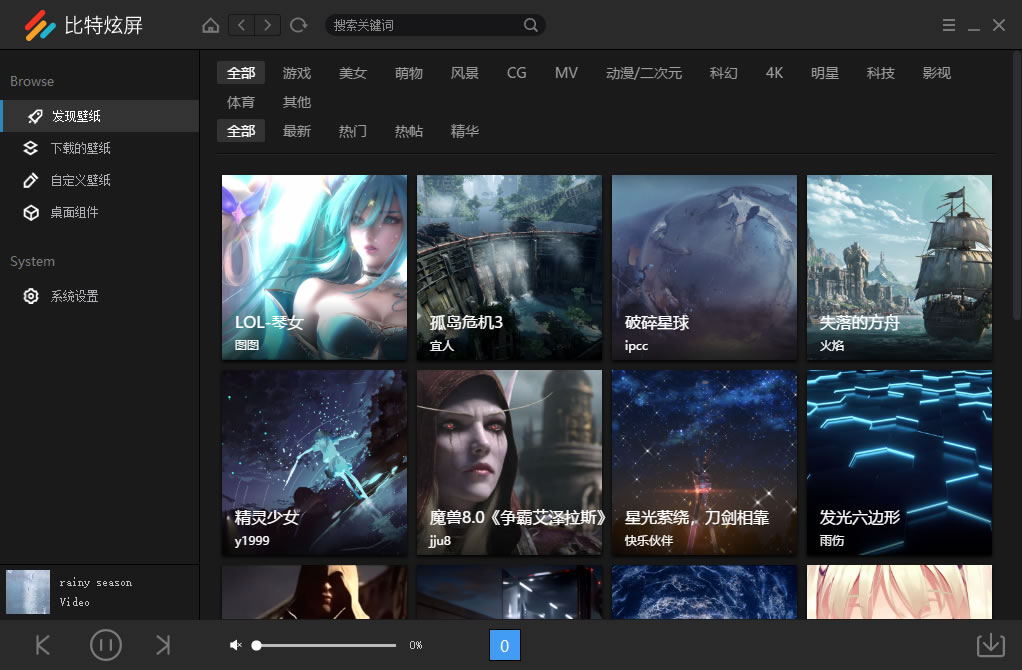Open the pink-haired anime wallpaper thumbnail
1022x670 pixels.
[899, 592]
